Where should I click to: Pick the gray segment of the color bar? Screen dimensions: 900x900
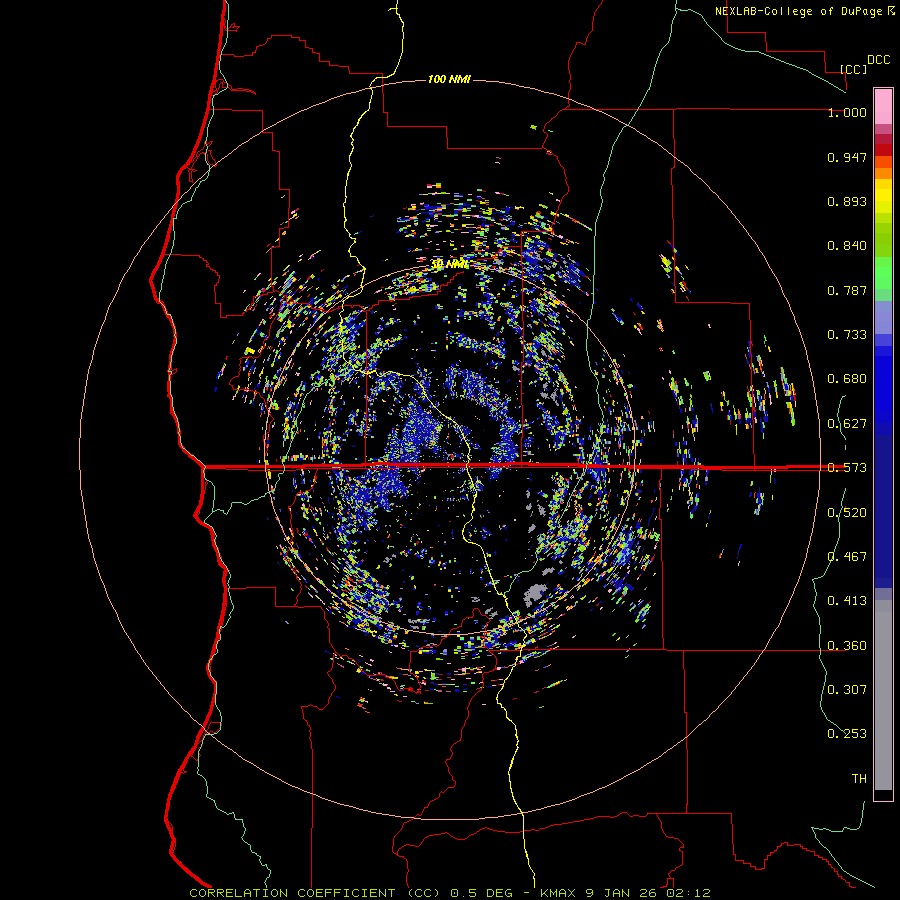point(883,695)
